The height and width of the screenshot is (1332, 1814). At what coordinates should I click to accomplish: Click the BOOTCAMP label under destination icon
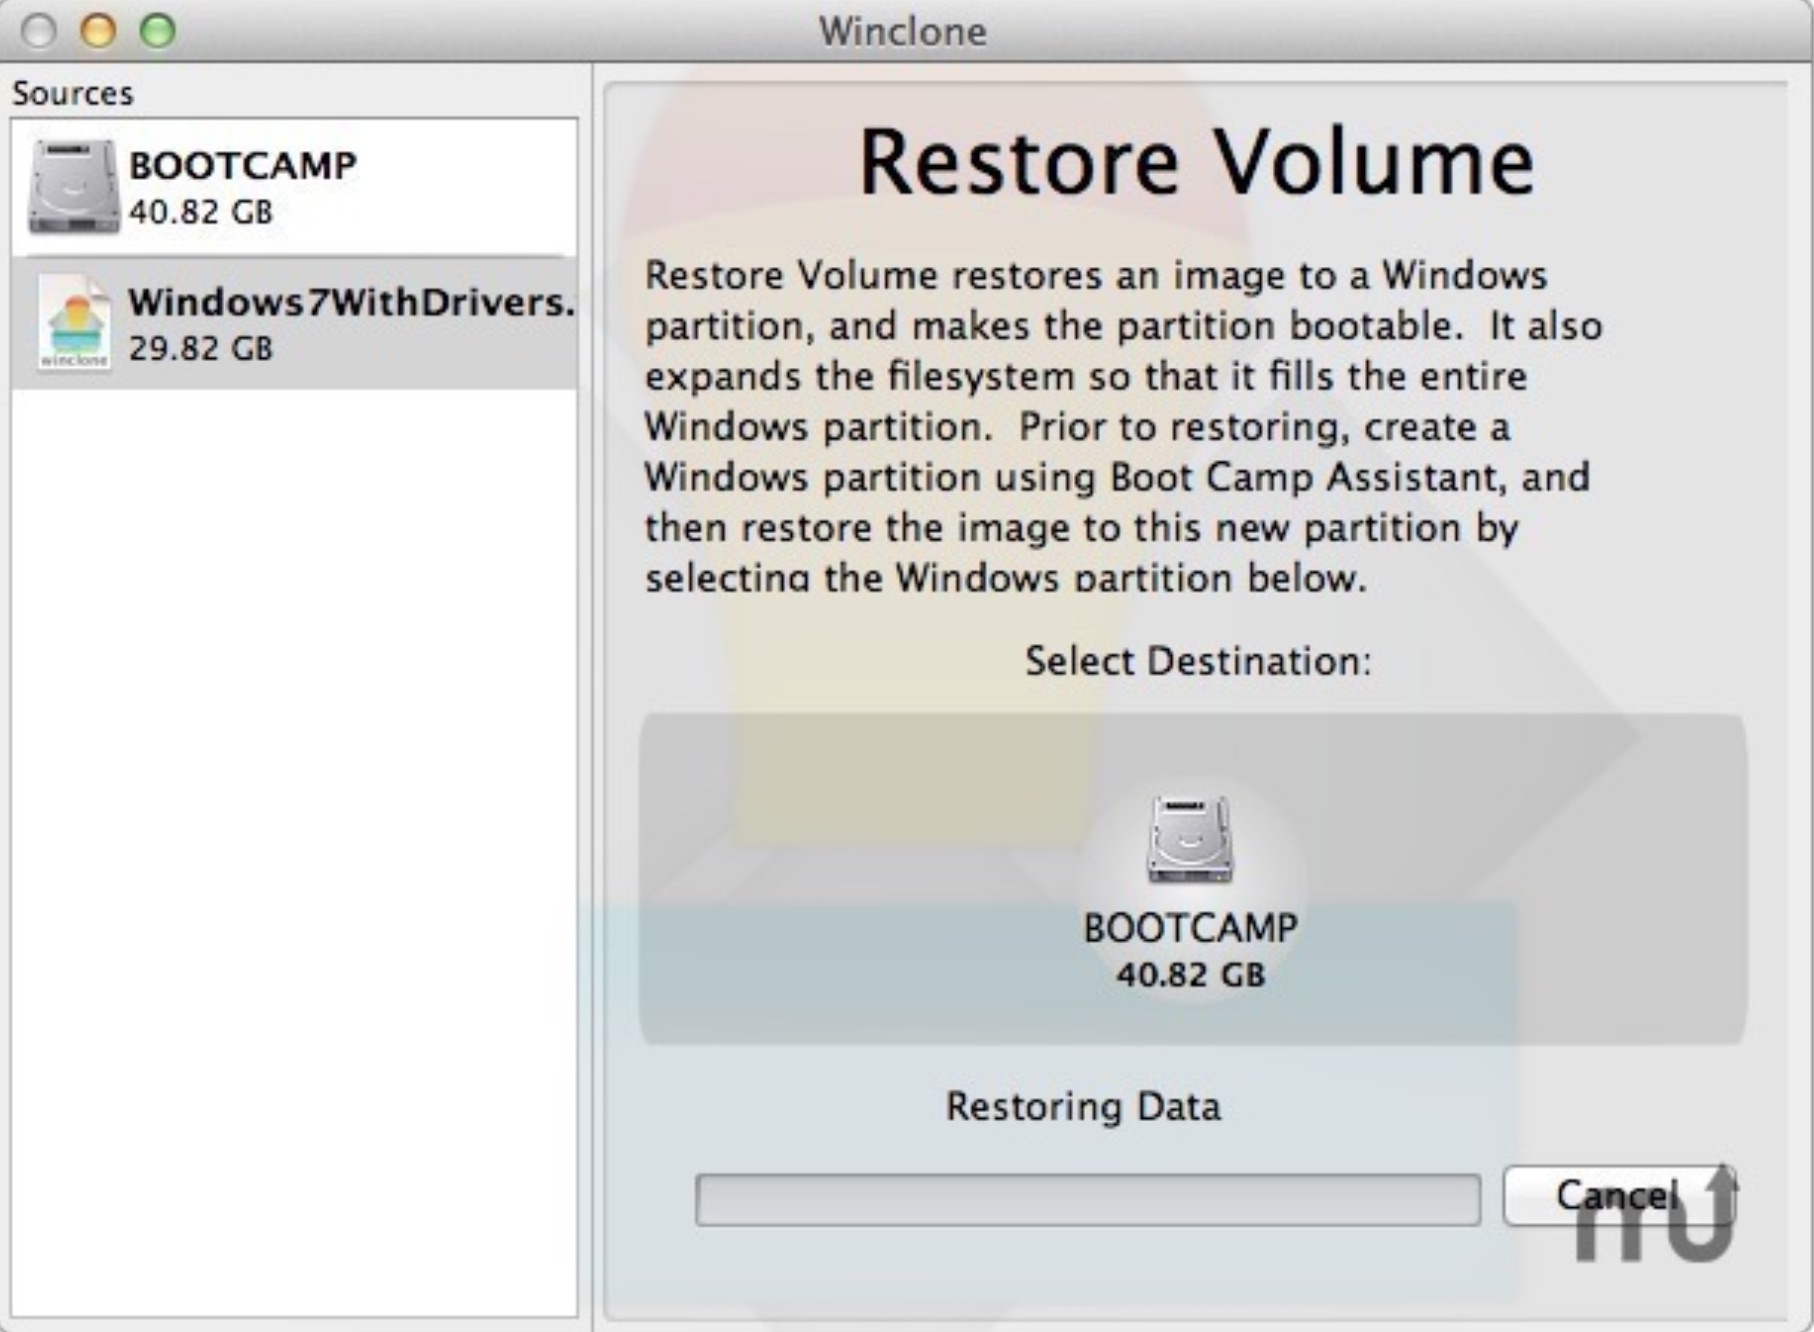click(1190, 927)
